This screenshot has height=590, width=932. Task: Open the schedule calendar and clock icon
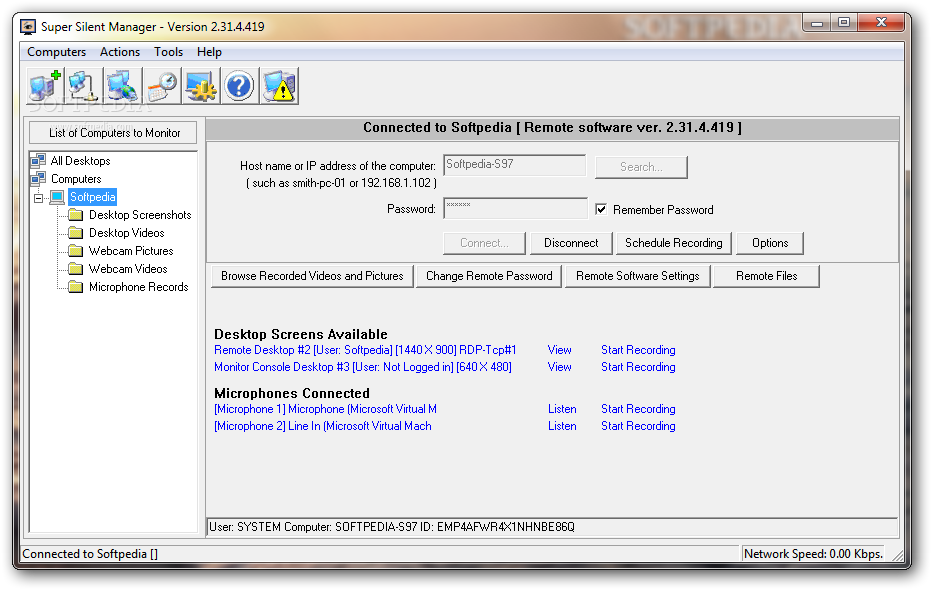(x=162, y=86)
